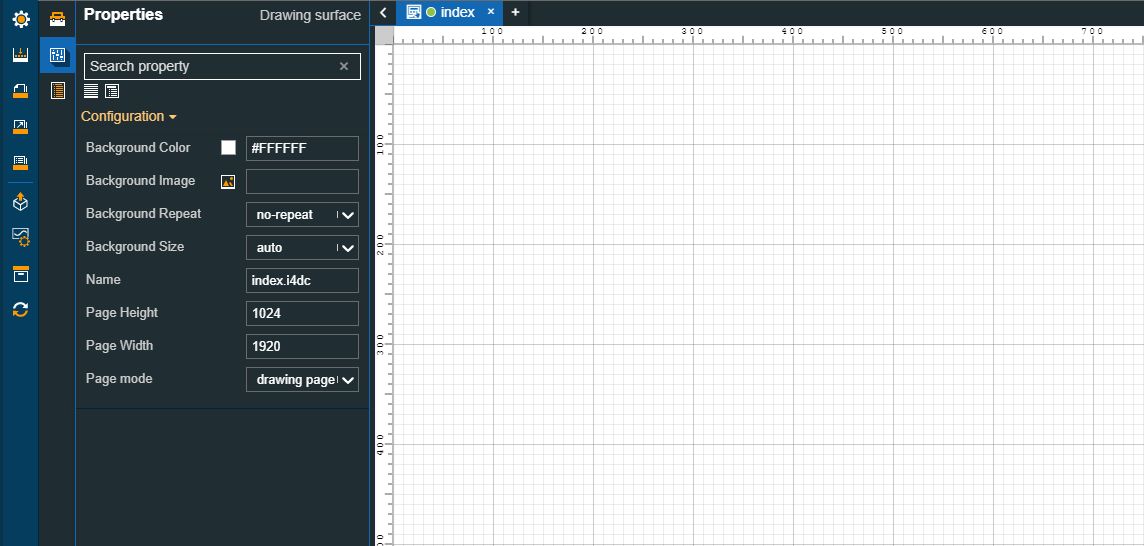Close the index tab
This screenshot has height=546, width=1144.
point(491,12)
